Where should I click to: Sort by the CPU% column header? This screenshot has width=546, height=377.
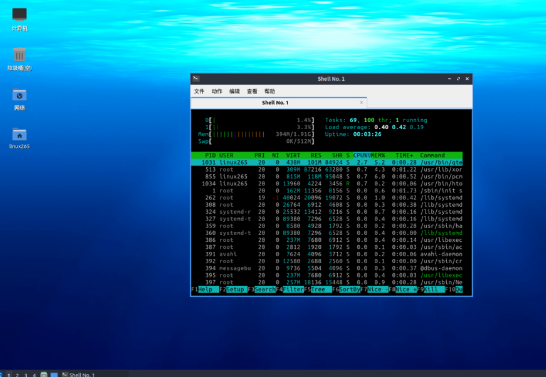(362, 155)
